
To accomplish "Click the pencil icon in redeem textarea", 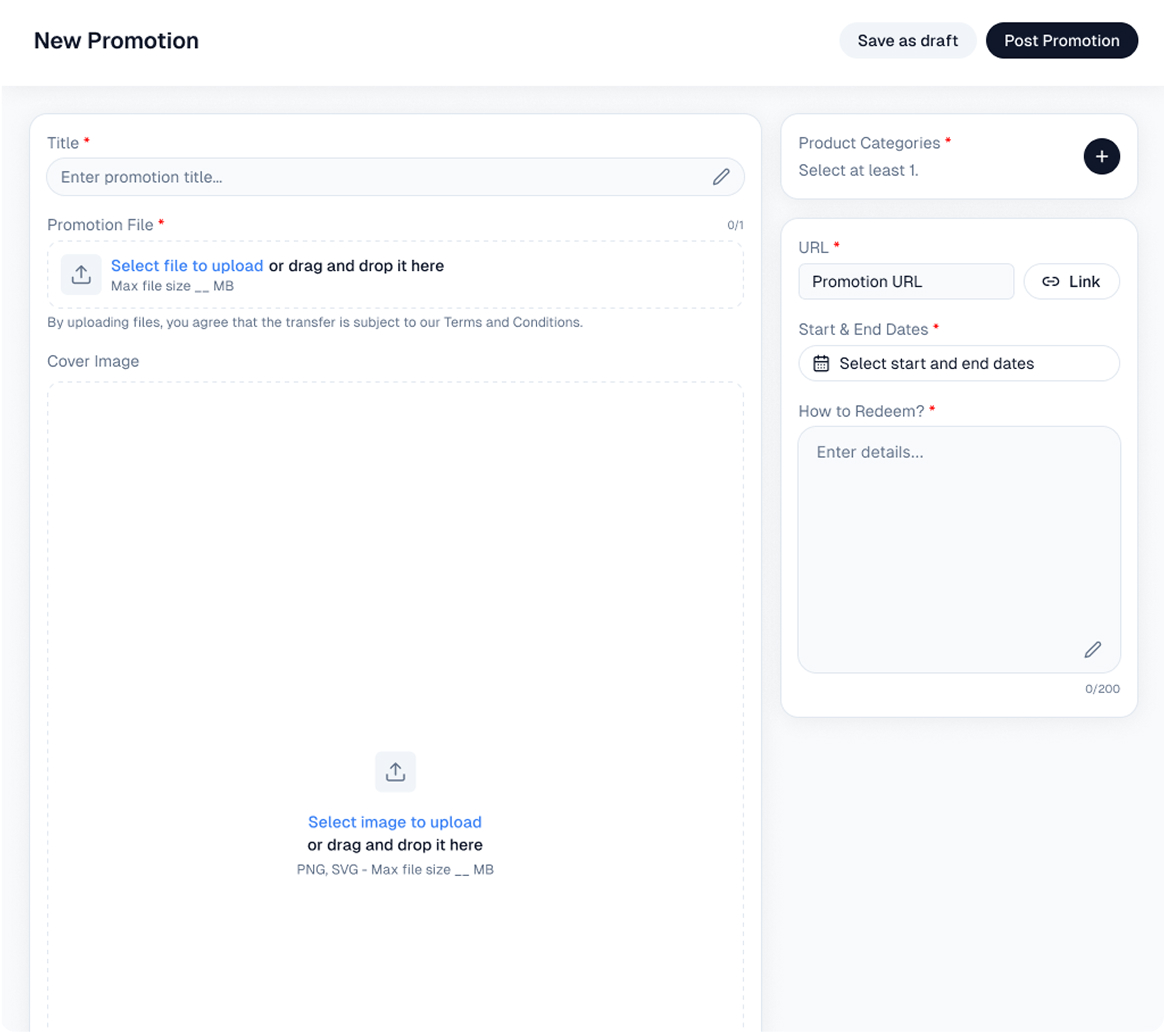I will tap(1093, 650).
